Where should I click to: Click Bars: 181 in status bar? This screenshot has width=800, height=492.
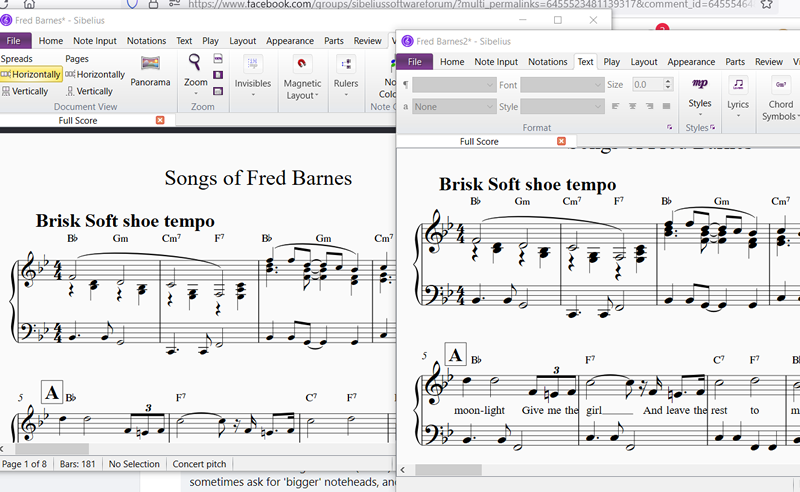click(78, 464)
